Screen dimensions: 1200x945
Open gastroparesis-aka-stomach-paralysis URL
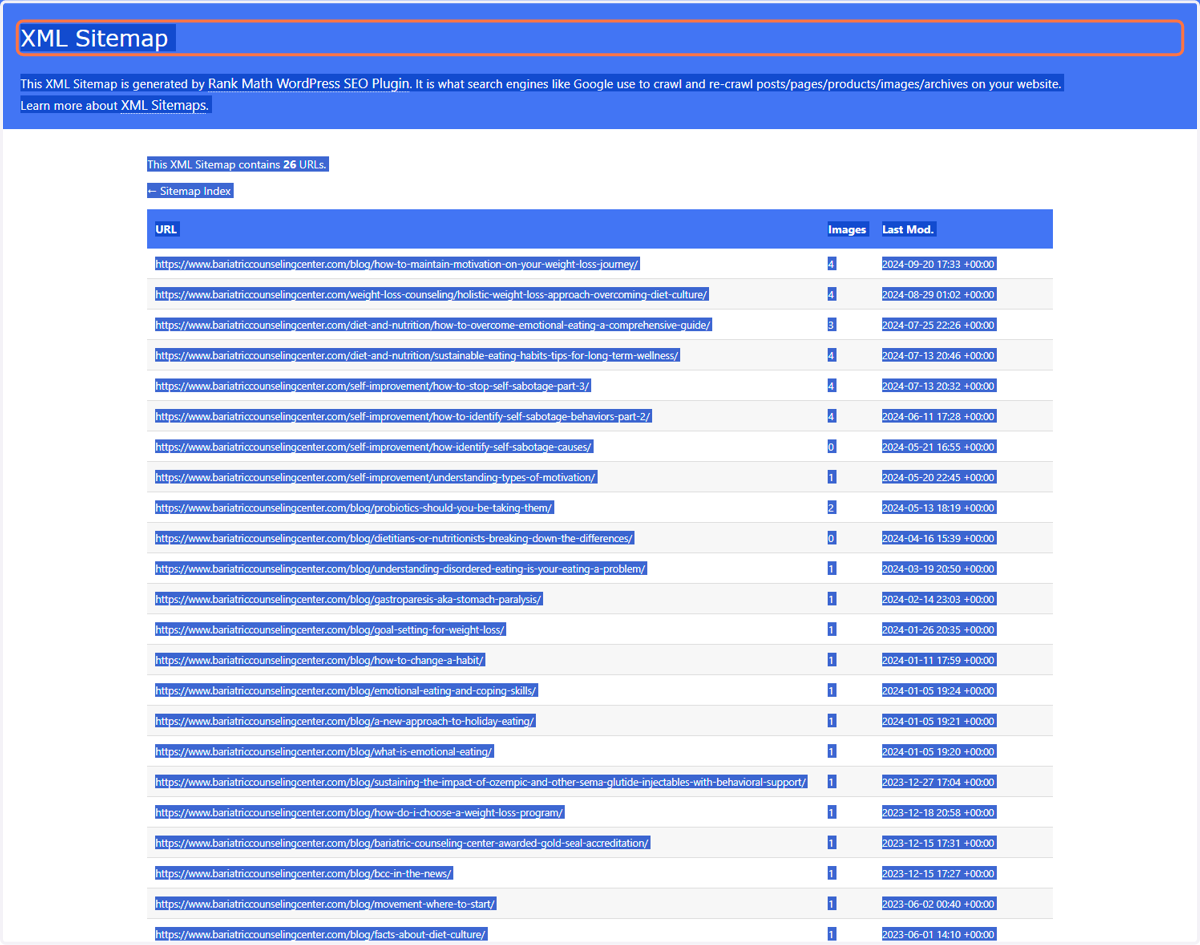click(x=349, y=599)
